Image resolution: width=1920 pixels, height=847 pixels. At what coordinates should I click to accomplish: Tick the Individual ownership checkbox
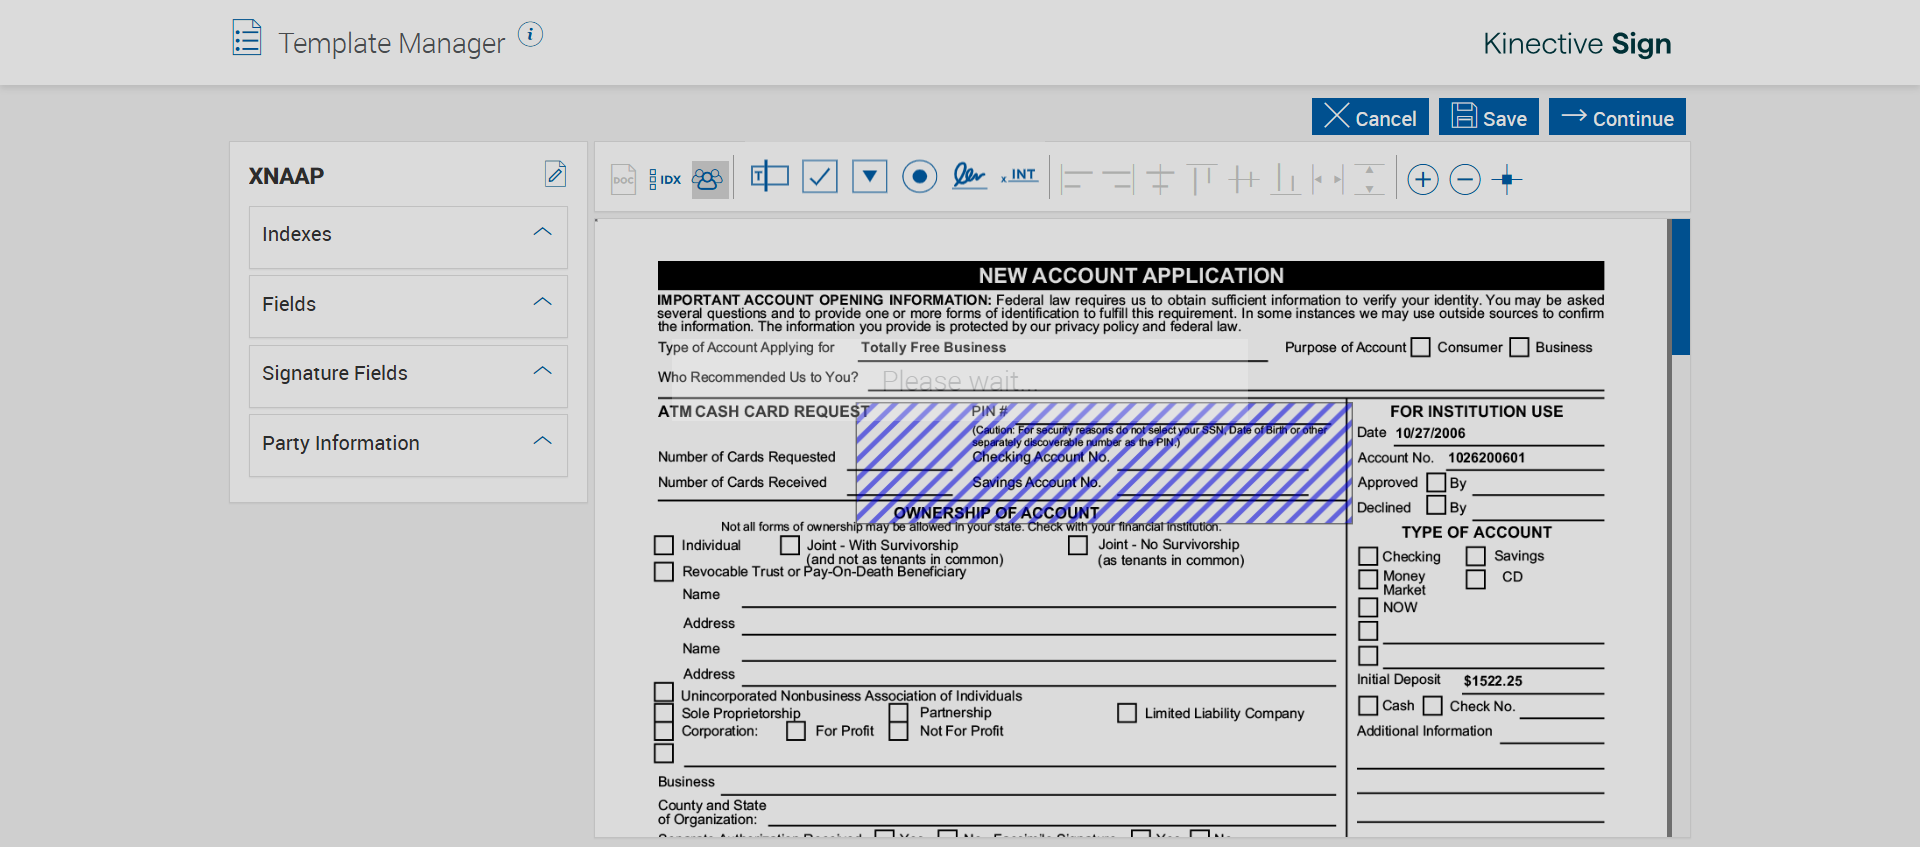pyautogui.click(x=664, y=546)
